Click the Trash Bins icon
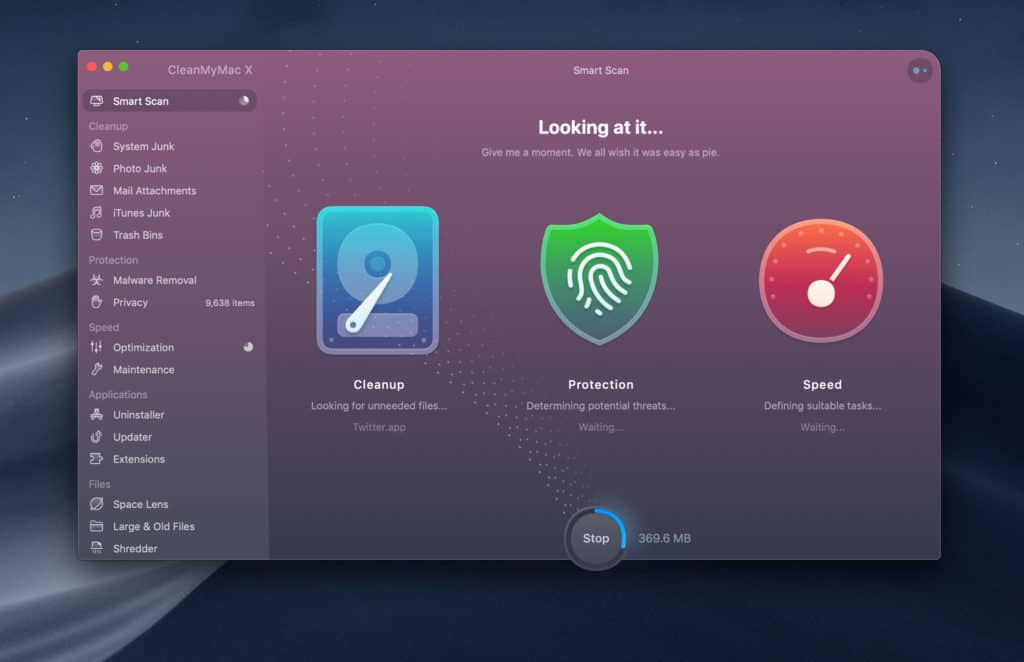1024x662 pixels. (97, 234)
